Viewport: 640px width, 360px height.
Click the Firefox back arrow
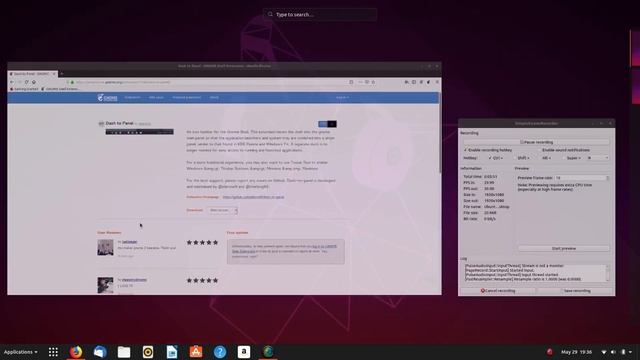(12, 82)
